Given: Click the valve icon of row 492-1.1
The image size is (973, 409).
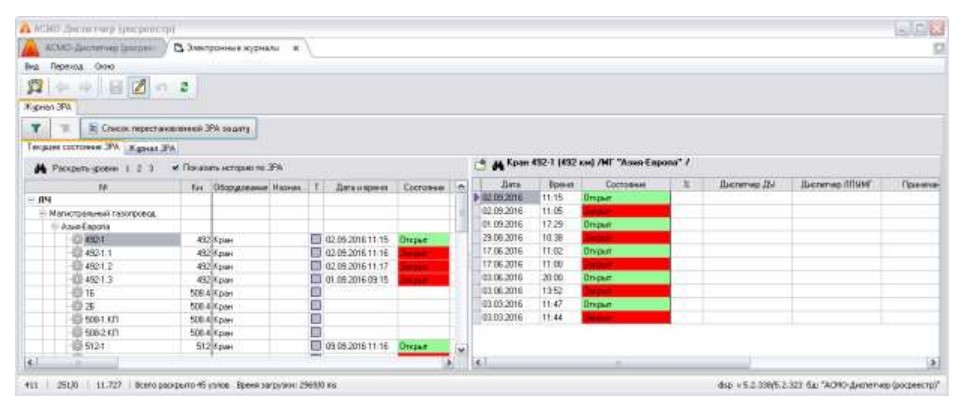Looking at the screenshot, I should (78, 252).
